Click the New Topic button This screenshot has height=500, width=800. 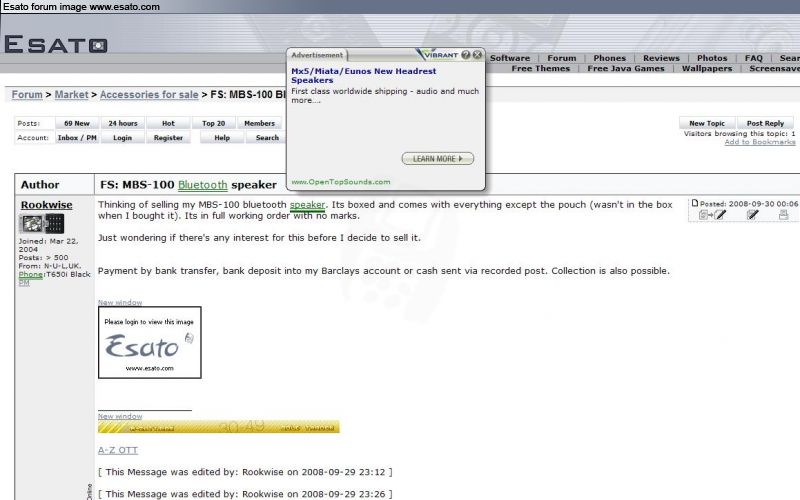point(707,123)
